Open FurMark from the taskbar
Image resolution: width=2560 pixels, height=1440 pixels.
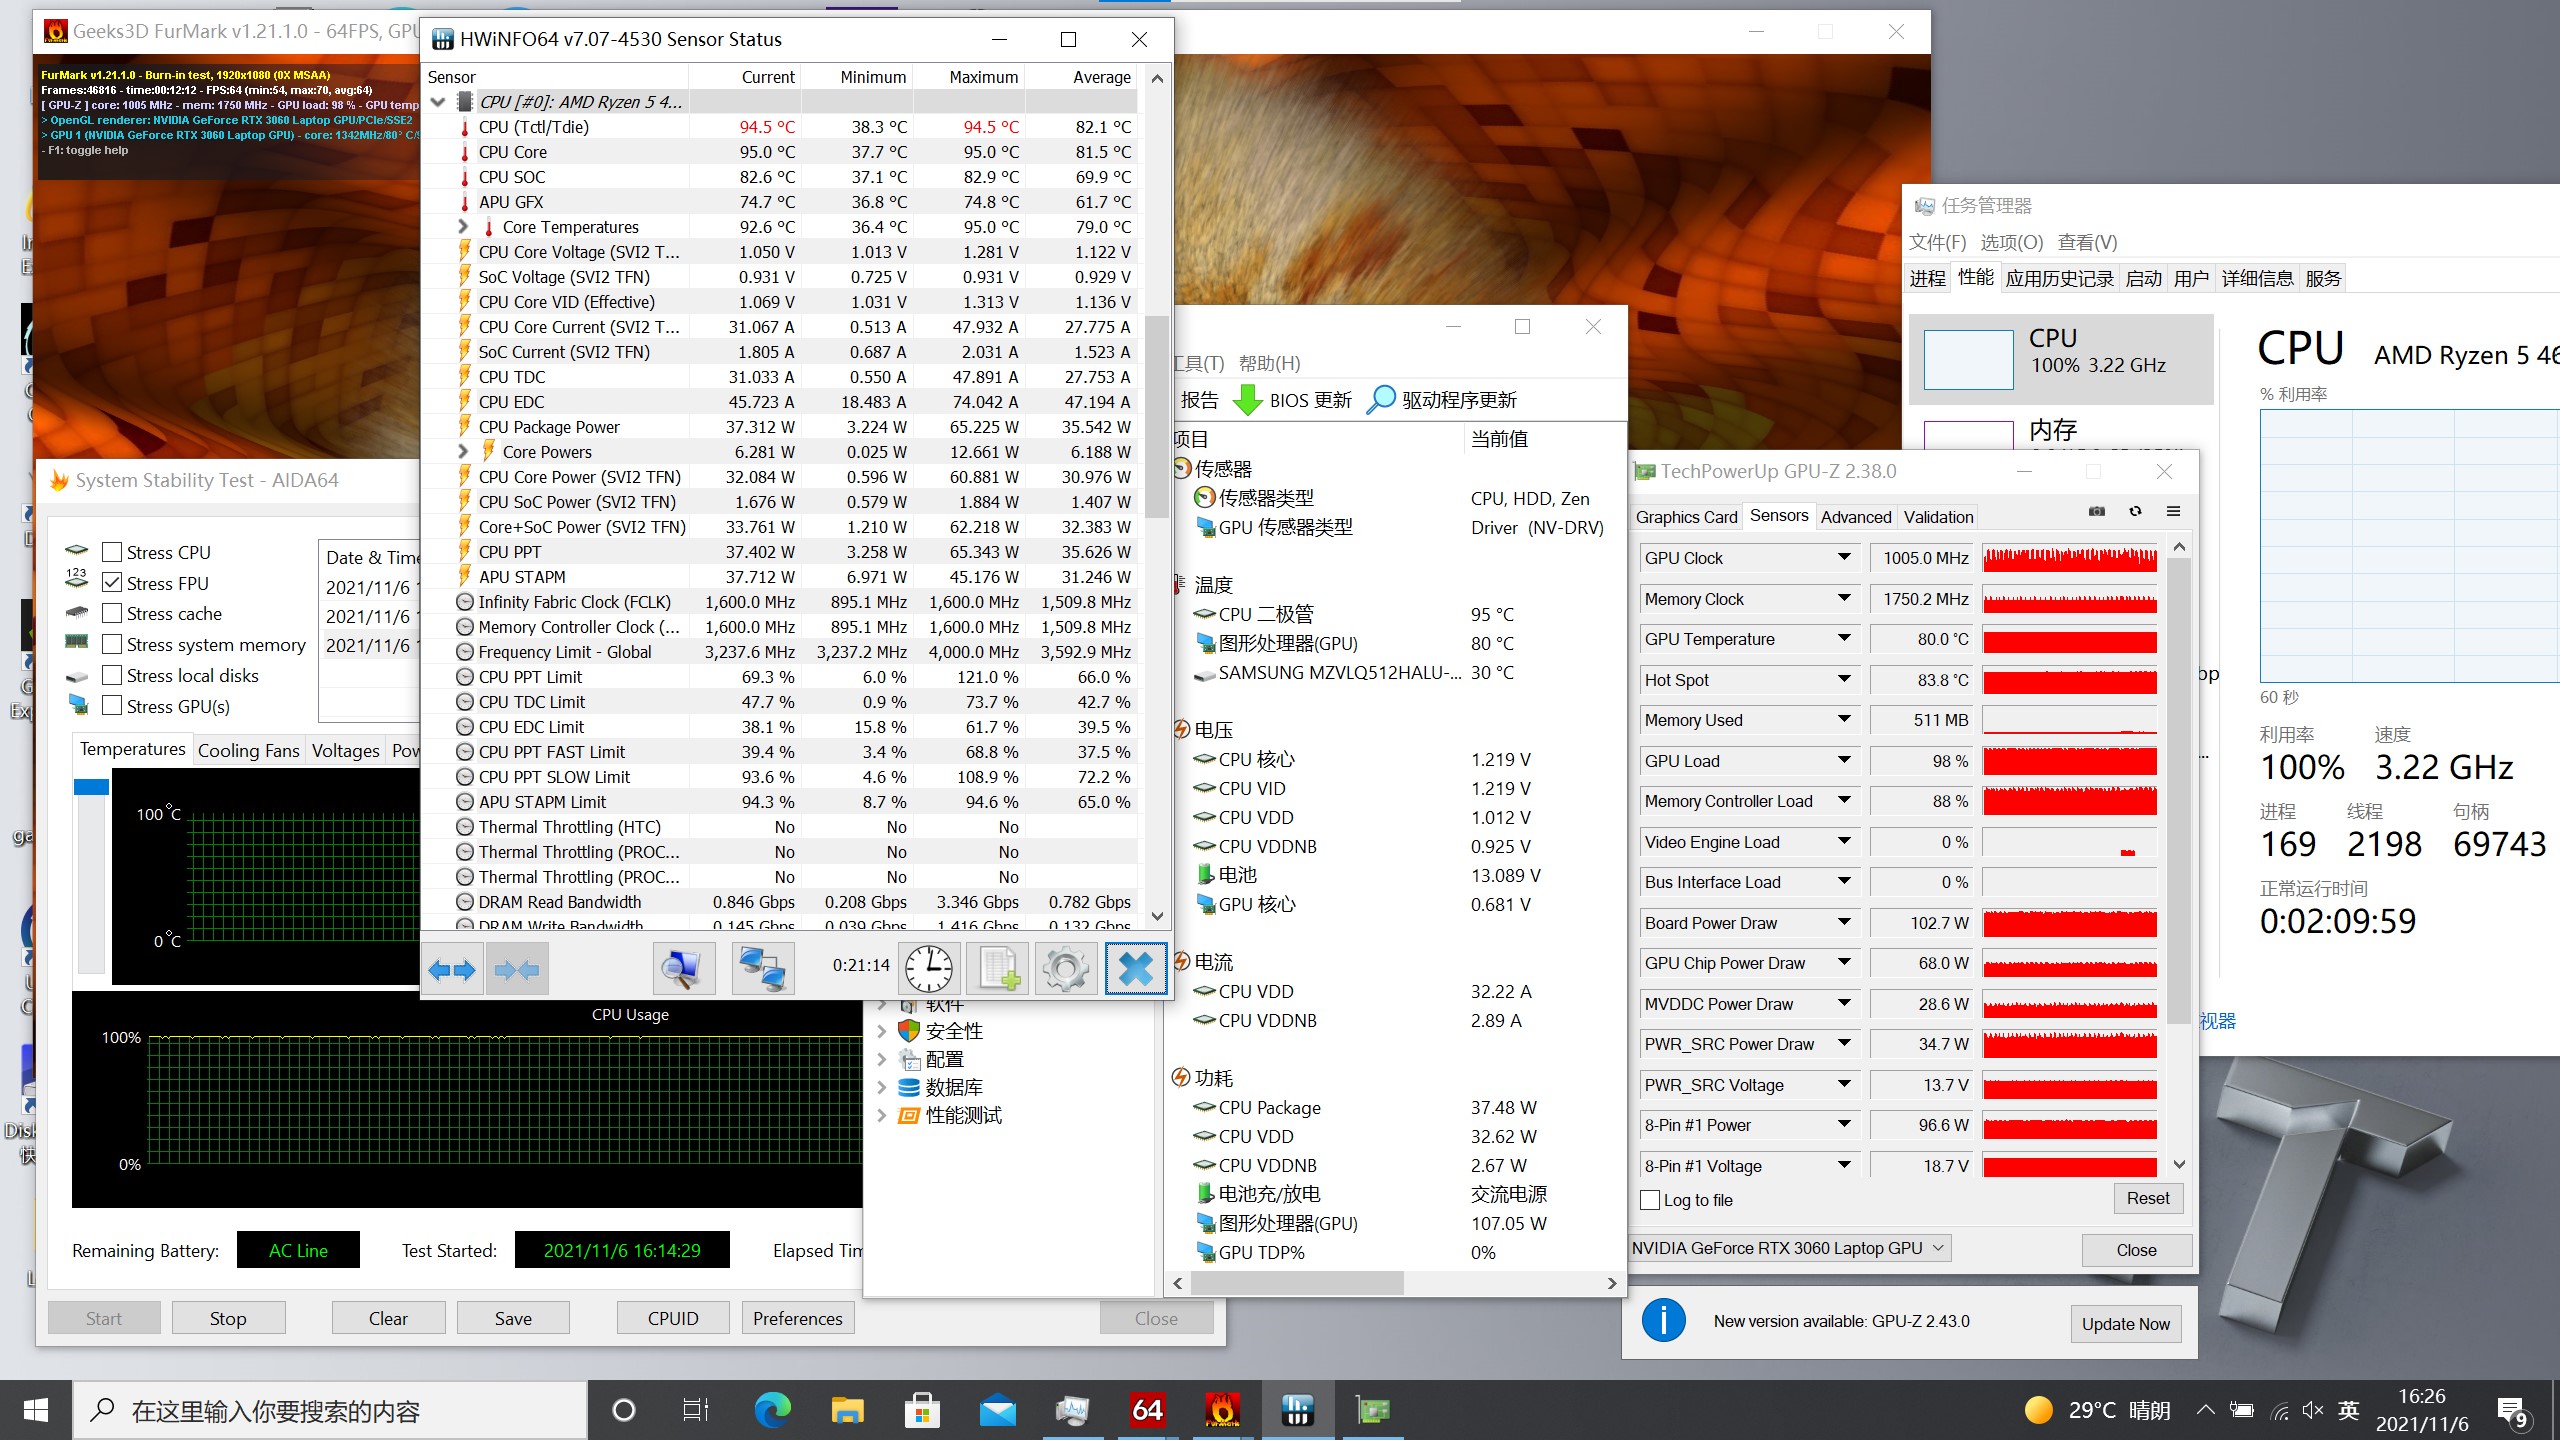[x=1221, y=1411]
